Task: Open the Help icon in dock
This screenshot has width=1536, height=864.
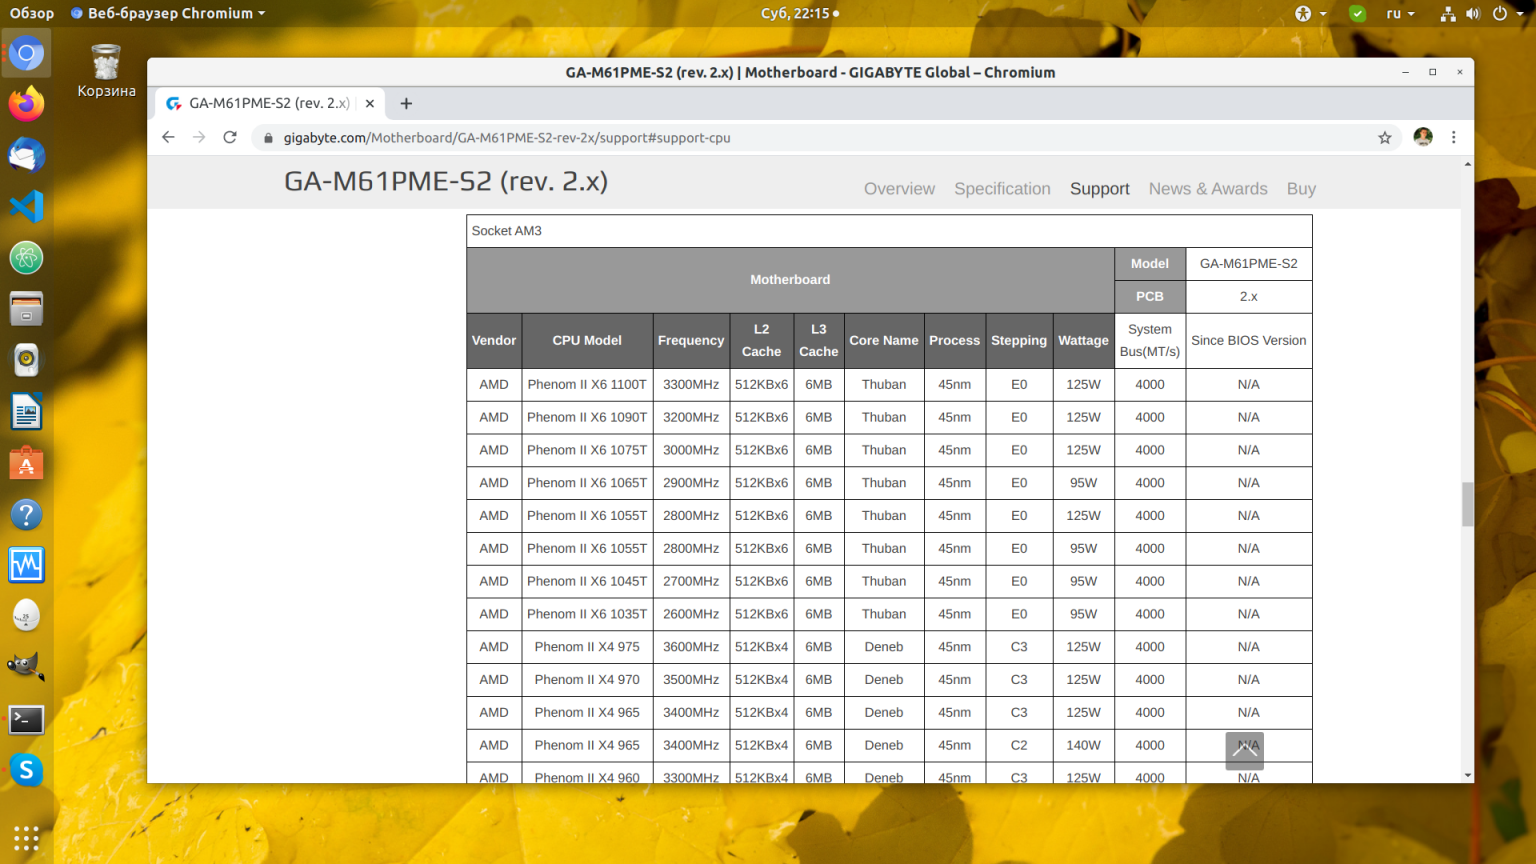Action: (27, 514)
